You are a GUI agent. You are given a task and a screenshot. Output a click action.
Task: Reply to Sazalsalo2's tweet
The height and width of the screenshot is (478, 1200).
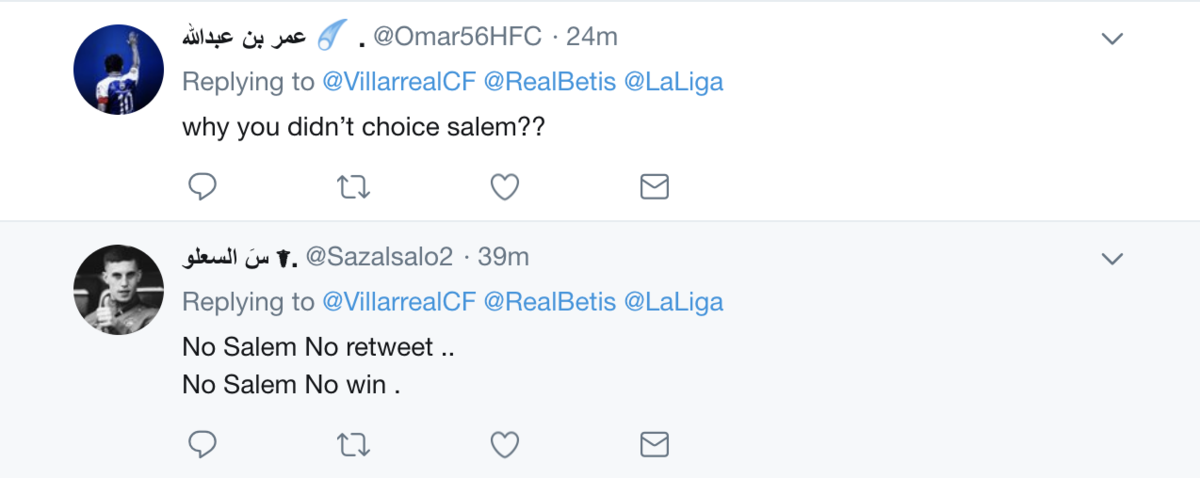202,444
